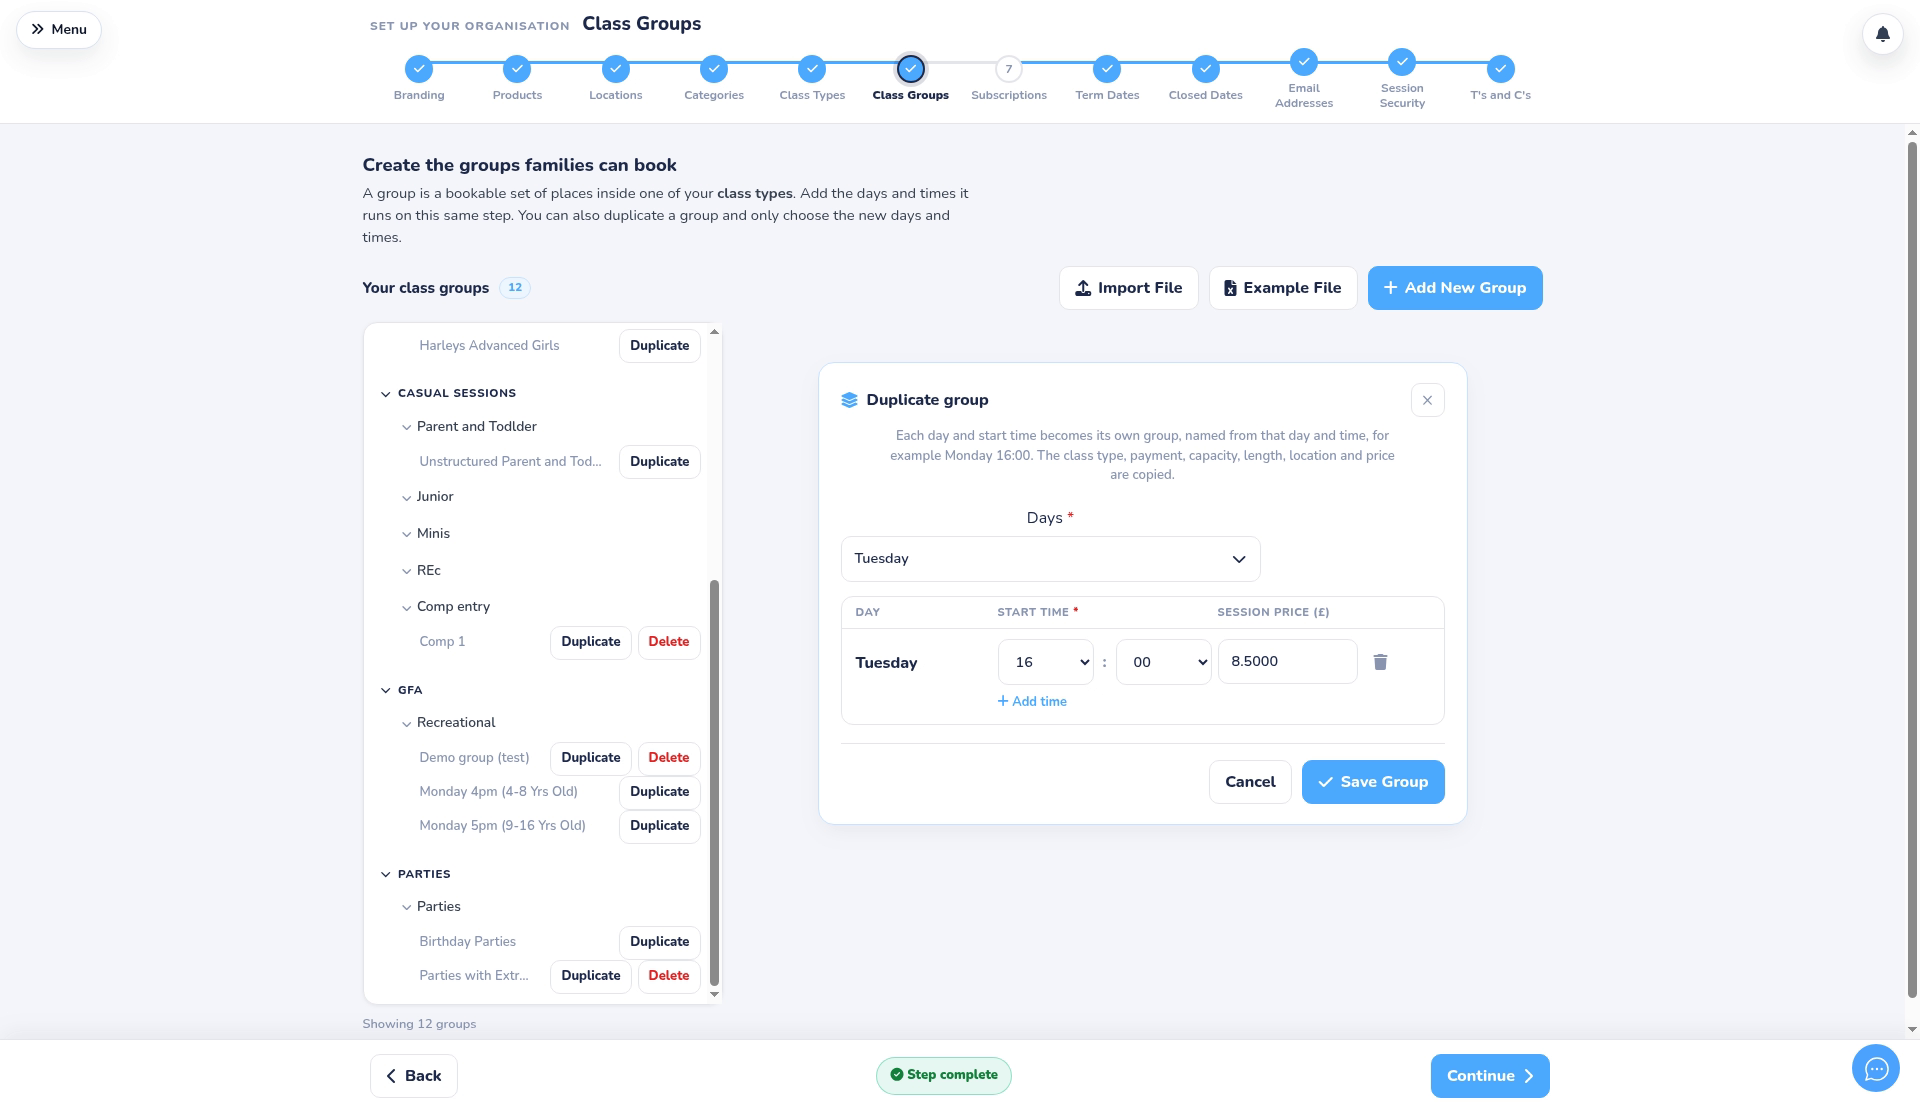The height and width of the screenshot is (1112, 1920).
Task: Click Add New Group button
Action: click(x=1454, y=288)
